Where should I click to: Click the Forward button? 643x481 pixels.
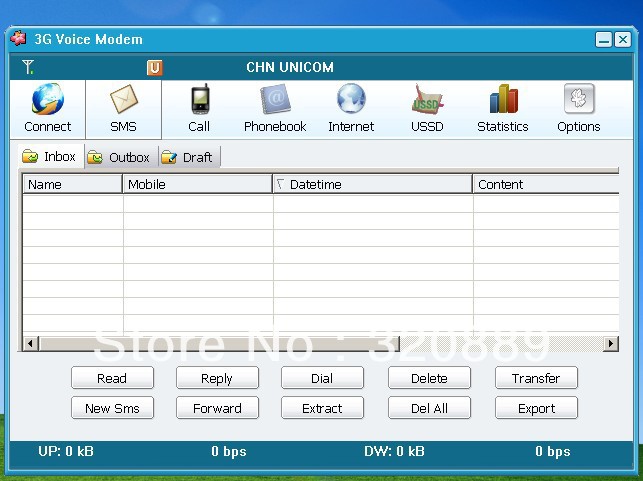[x=217, y=408]
